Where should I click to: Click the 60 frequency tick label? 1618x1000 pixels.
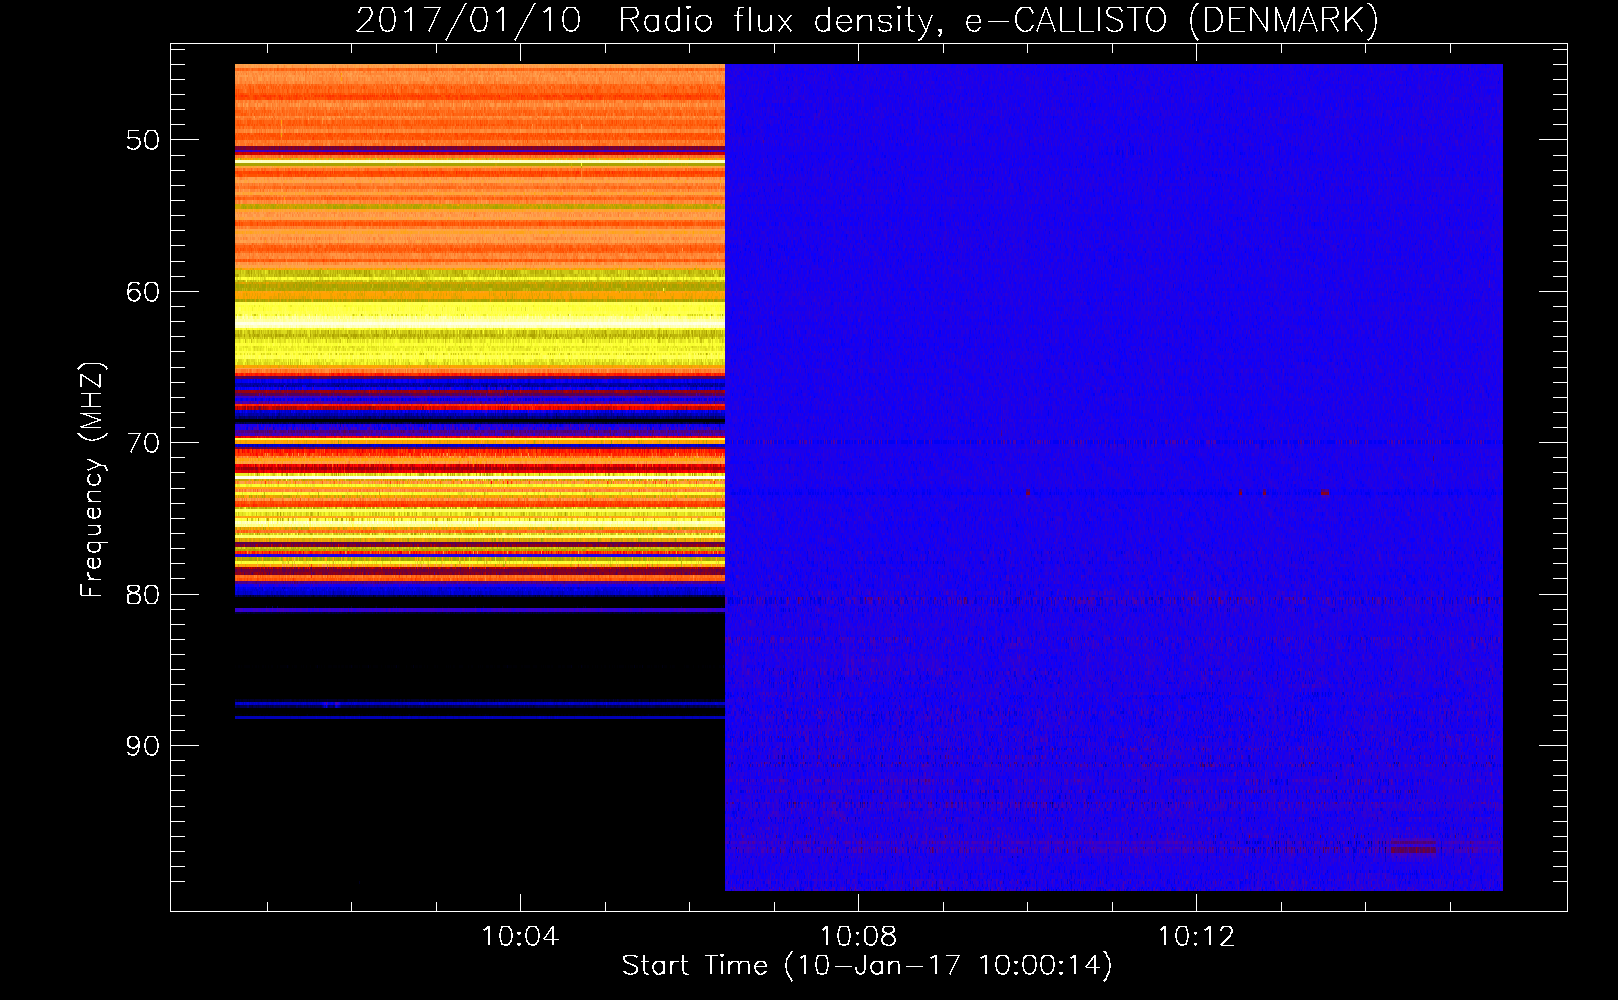[x=143, y=292]
